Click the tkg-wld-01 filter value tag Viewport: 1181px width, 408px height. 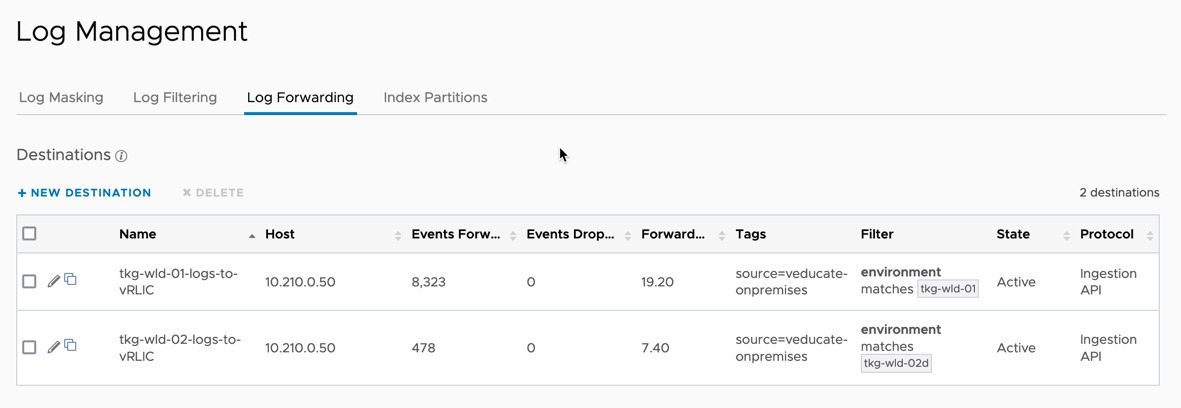point(948,289)
